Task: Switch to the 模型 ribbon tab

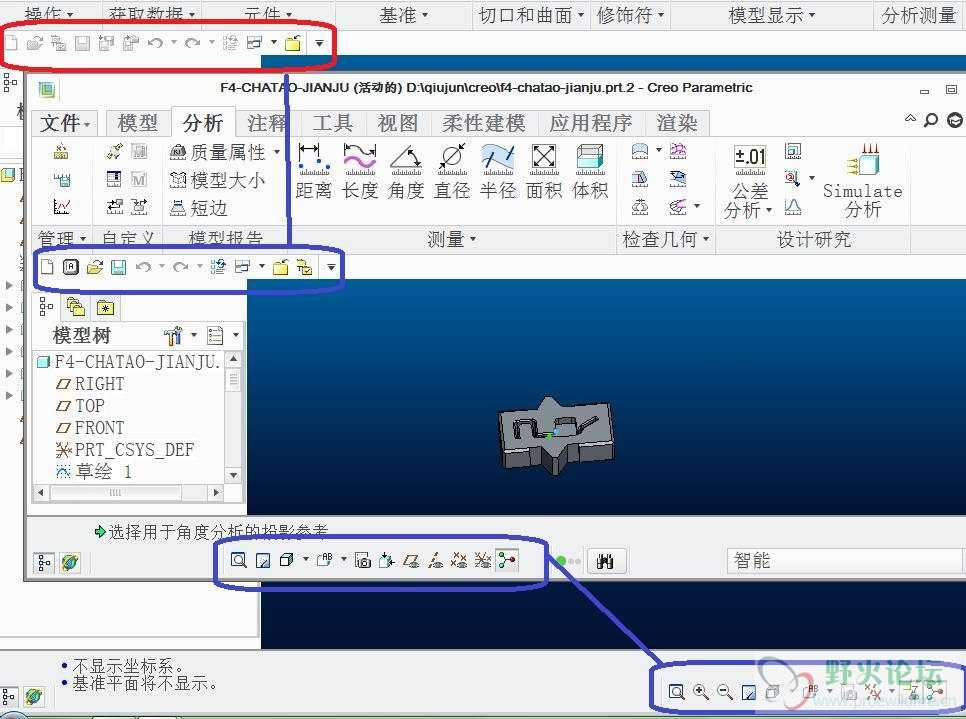Action: coord(137,123)
